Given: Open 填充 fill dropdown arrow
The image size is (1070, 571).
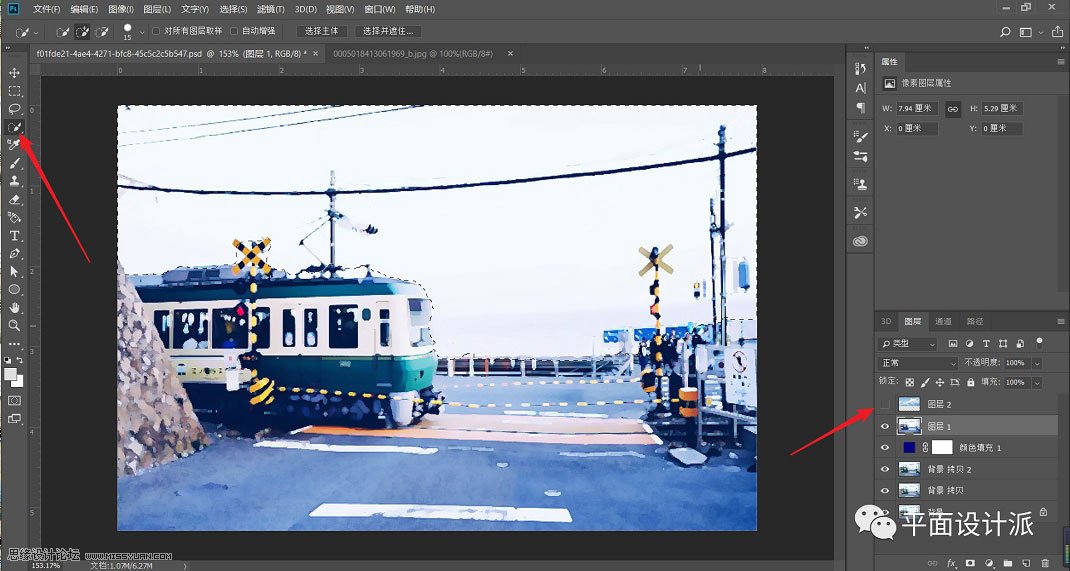Looking at the screenshot, I should 1038,383.
